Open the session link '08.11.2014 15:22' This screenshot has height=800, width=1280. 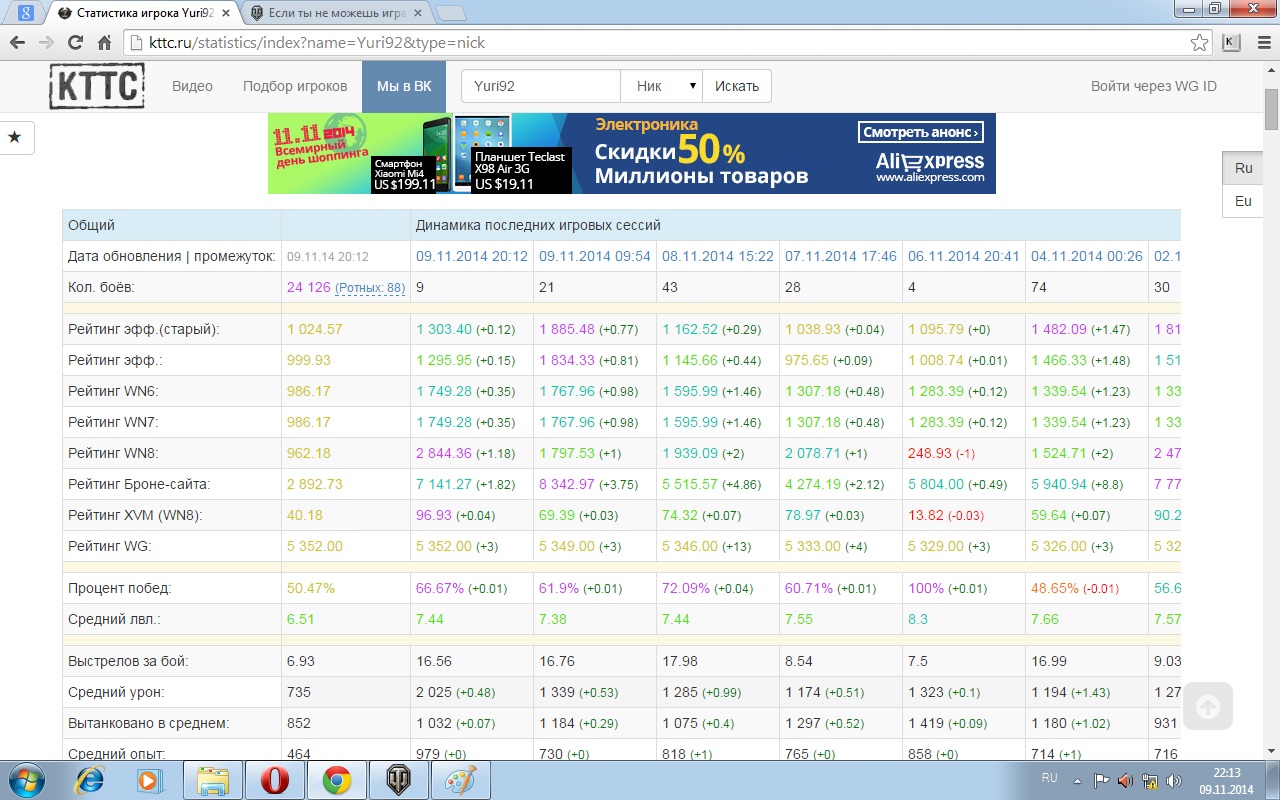click(718, 256)
